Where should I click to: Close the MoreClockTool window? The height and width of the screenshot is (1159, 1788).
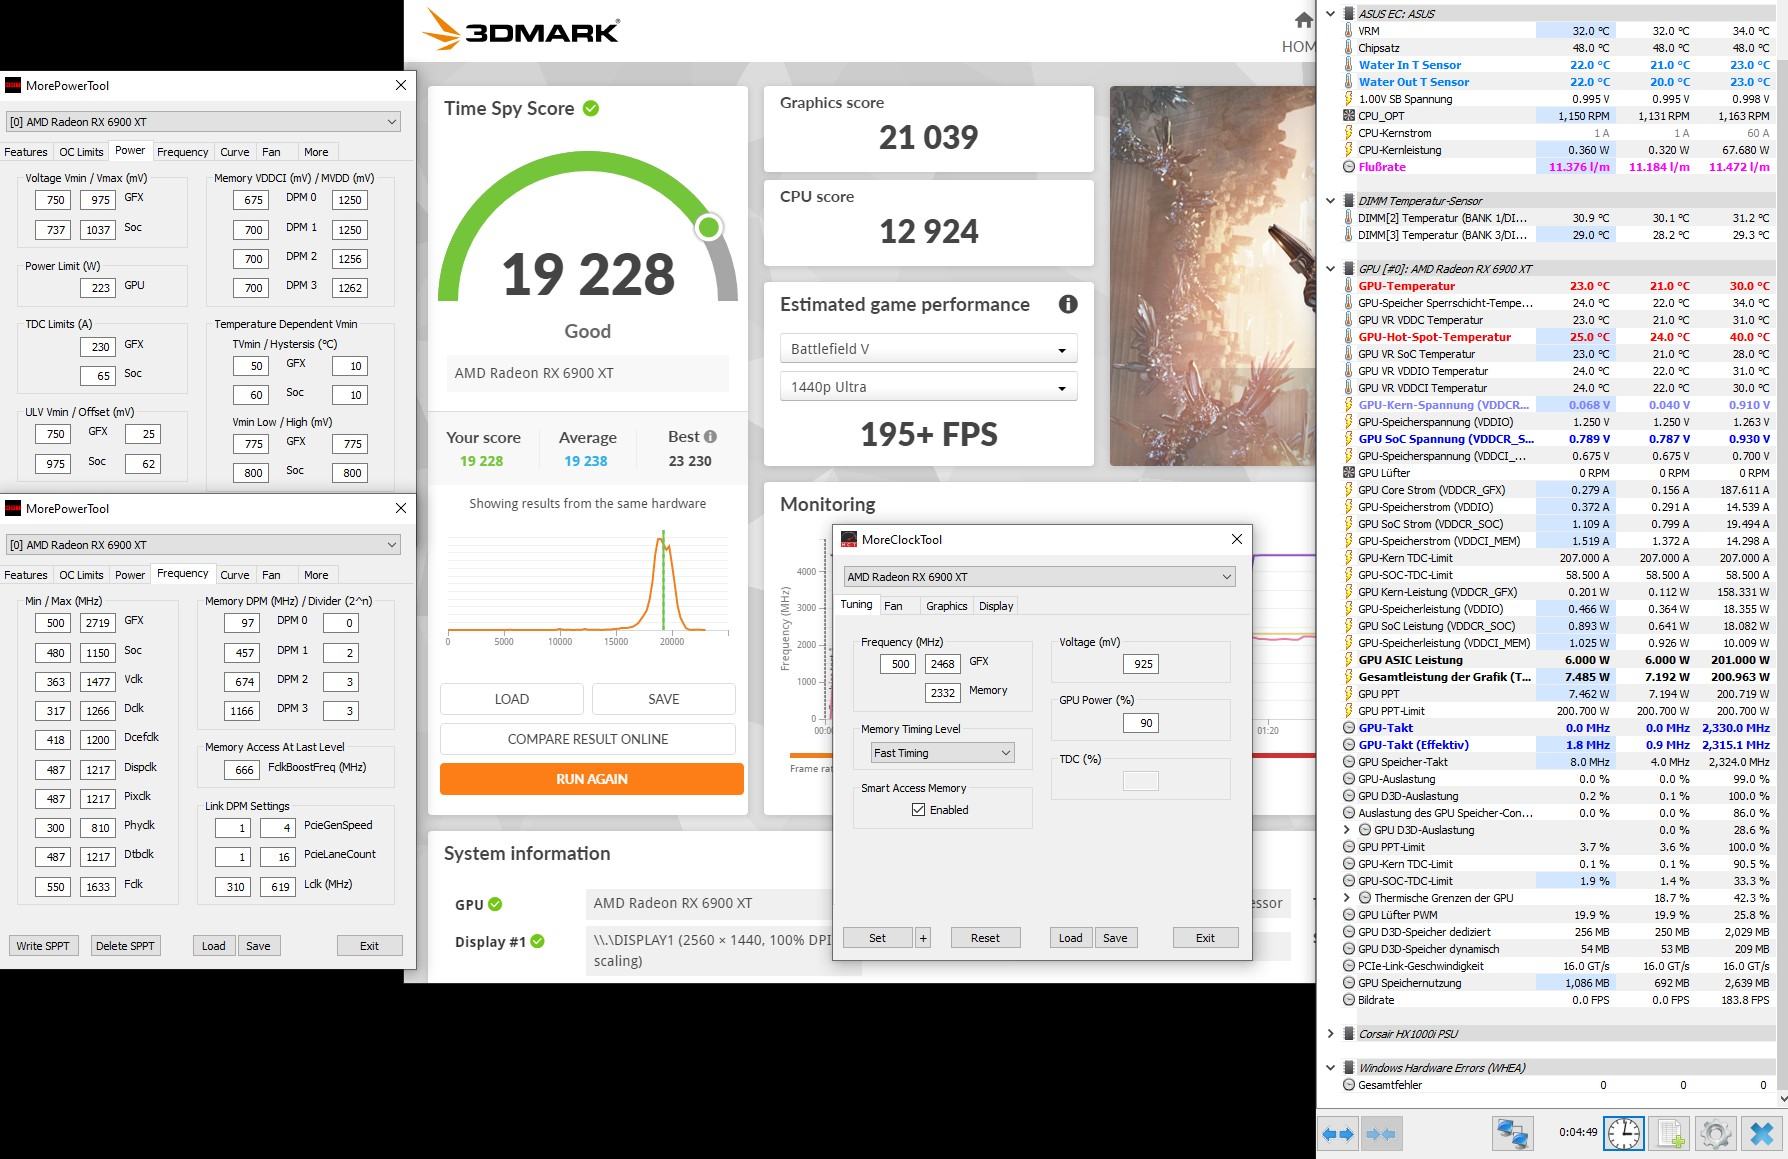[1236, 539]
